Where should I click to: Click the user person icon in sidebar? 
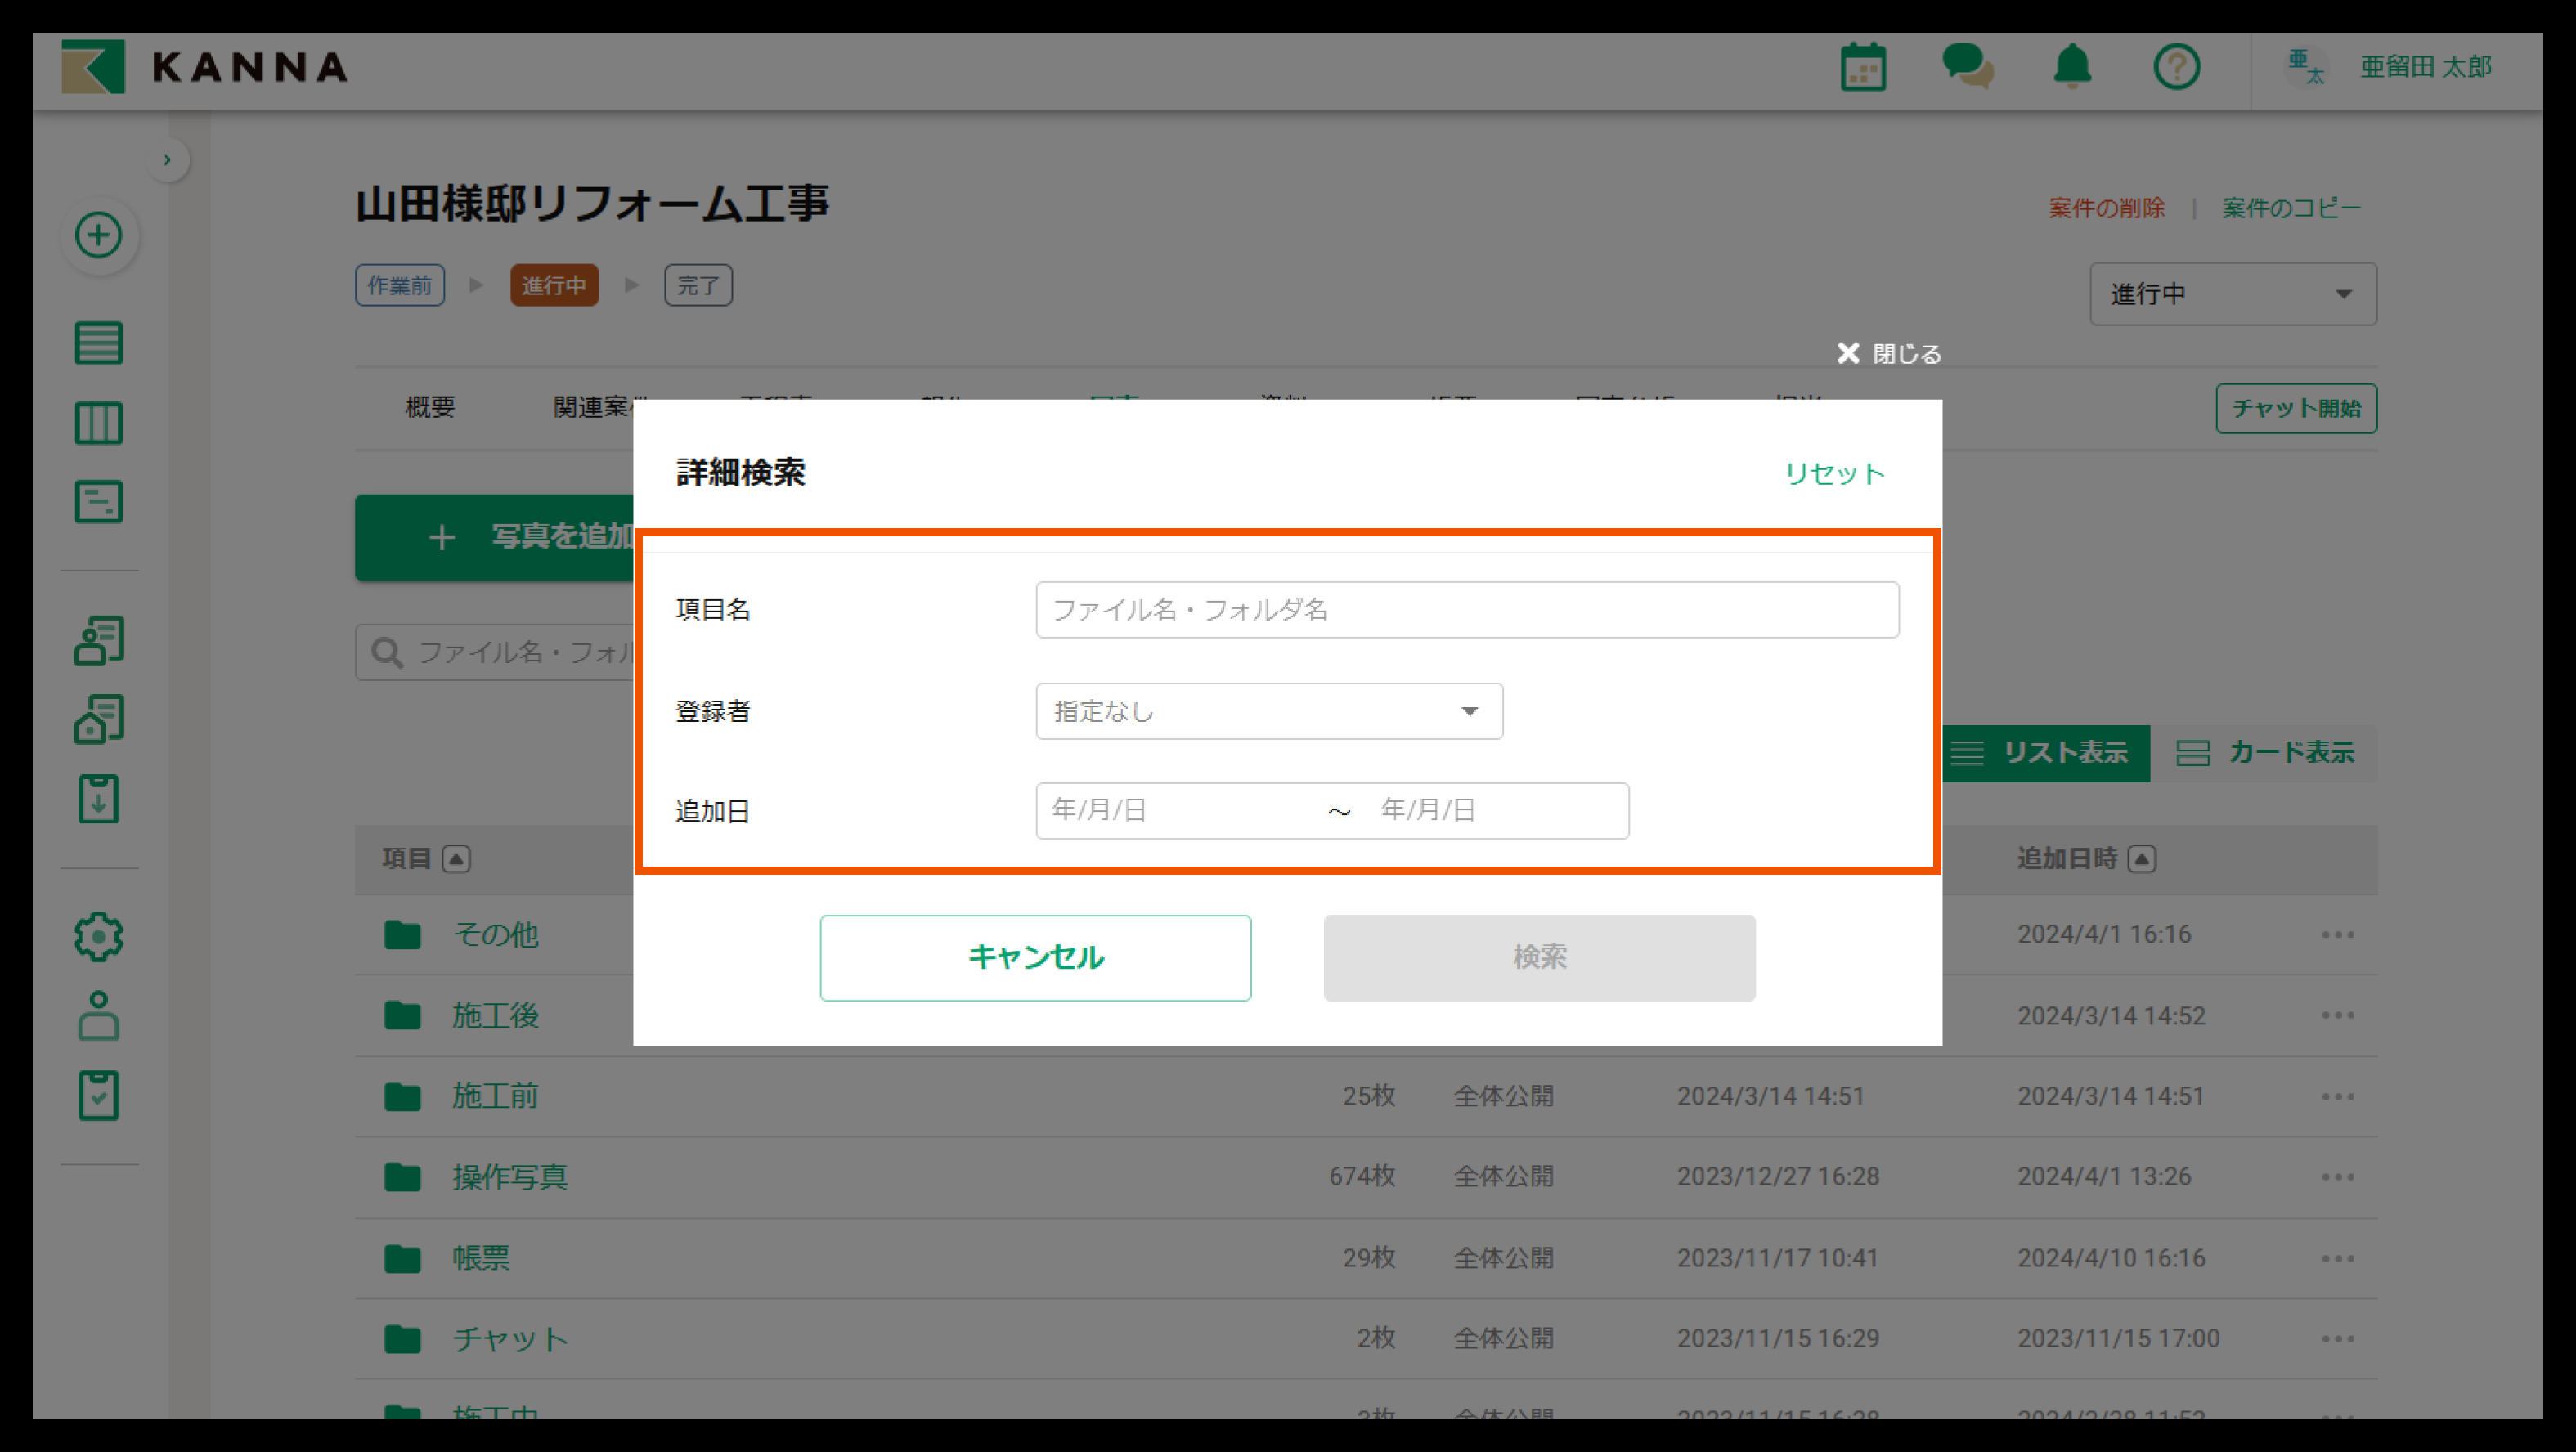tap(99, 1016)
